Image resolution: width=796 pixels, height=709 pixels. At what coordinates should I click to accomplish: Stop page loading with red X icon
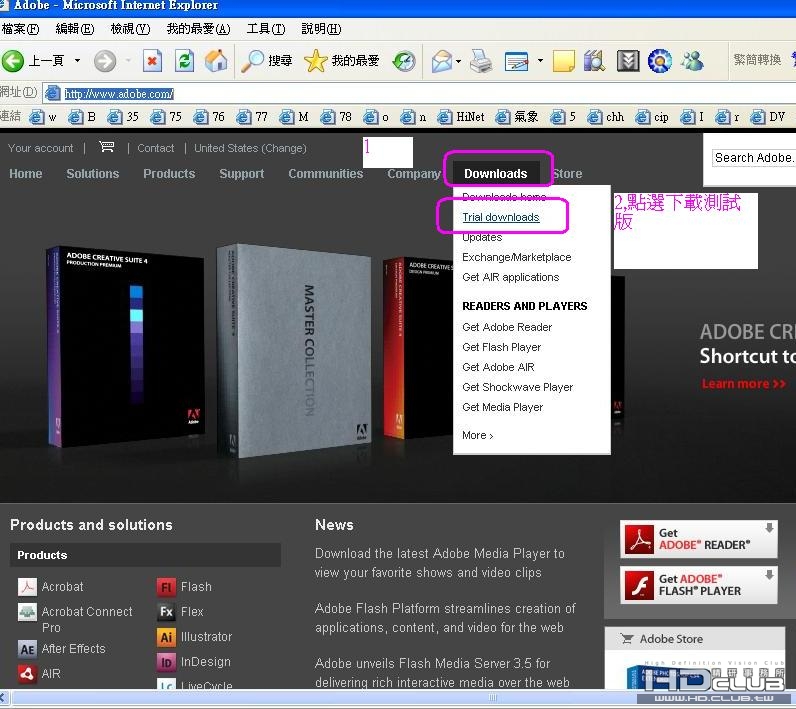(152, 61)
